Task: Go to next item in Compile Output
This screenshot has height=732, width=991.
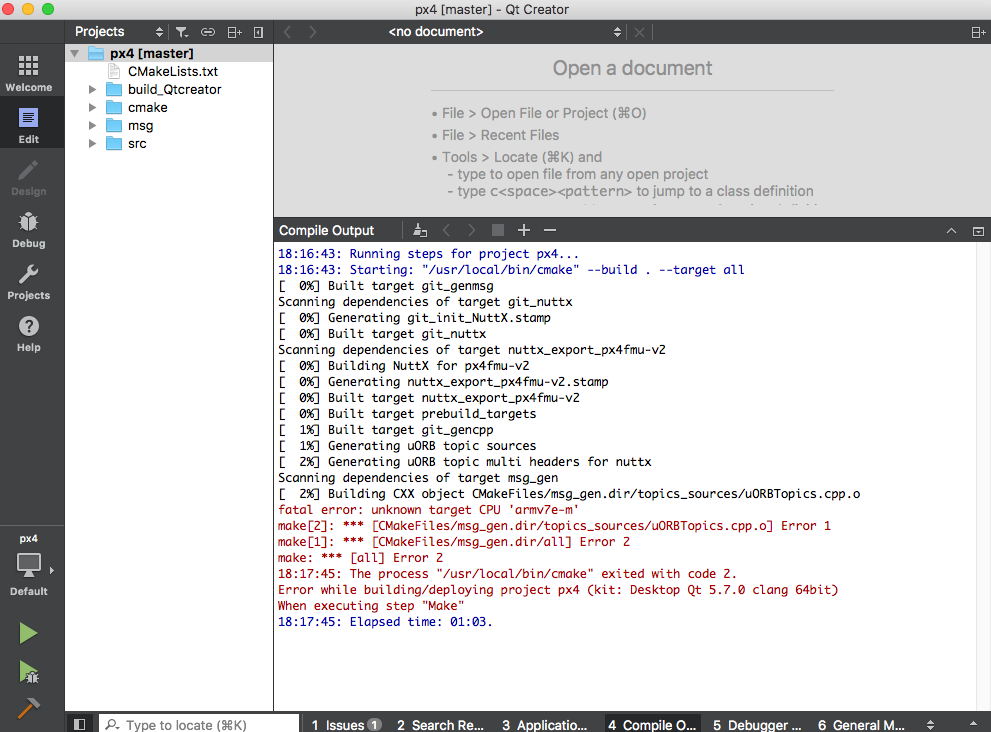Action: click(471, 231)
